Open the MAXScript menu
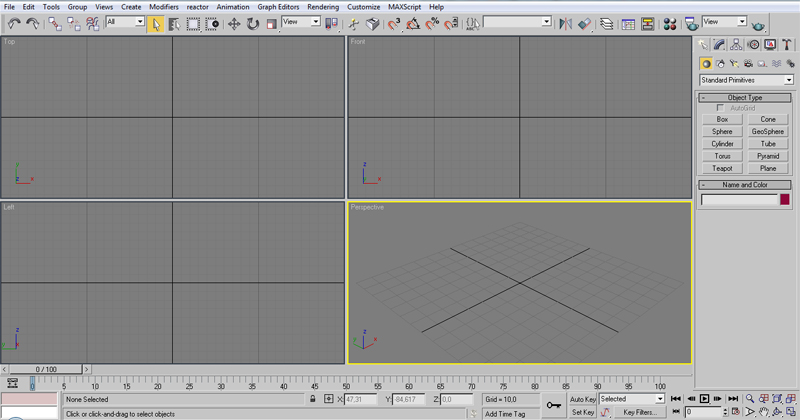The width and height of the screenshot is (800, 420). [x=405, y=7]
